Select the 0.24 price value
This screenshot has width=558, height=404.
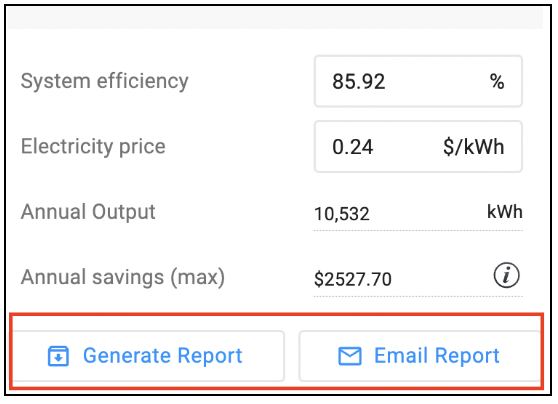pos(353,147)
